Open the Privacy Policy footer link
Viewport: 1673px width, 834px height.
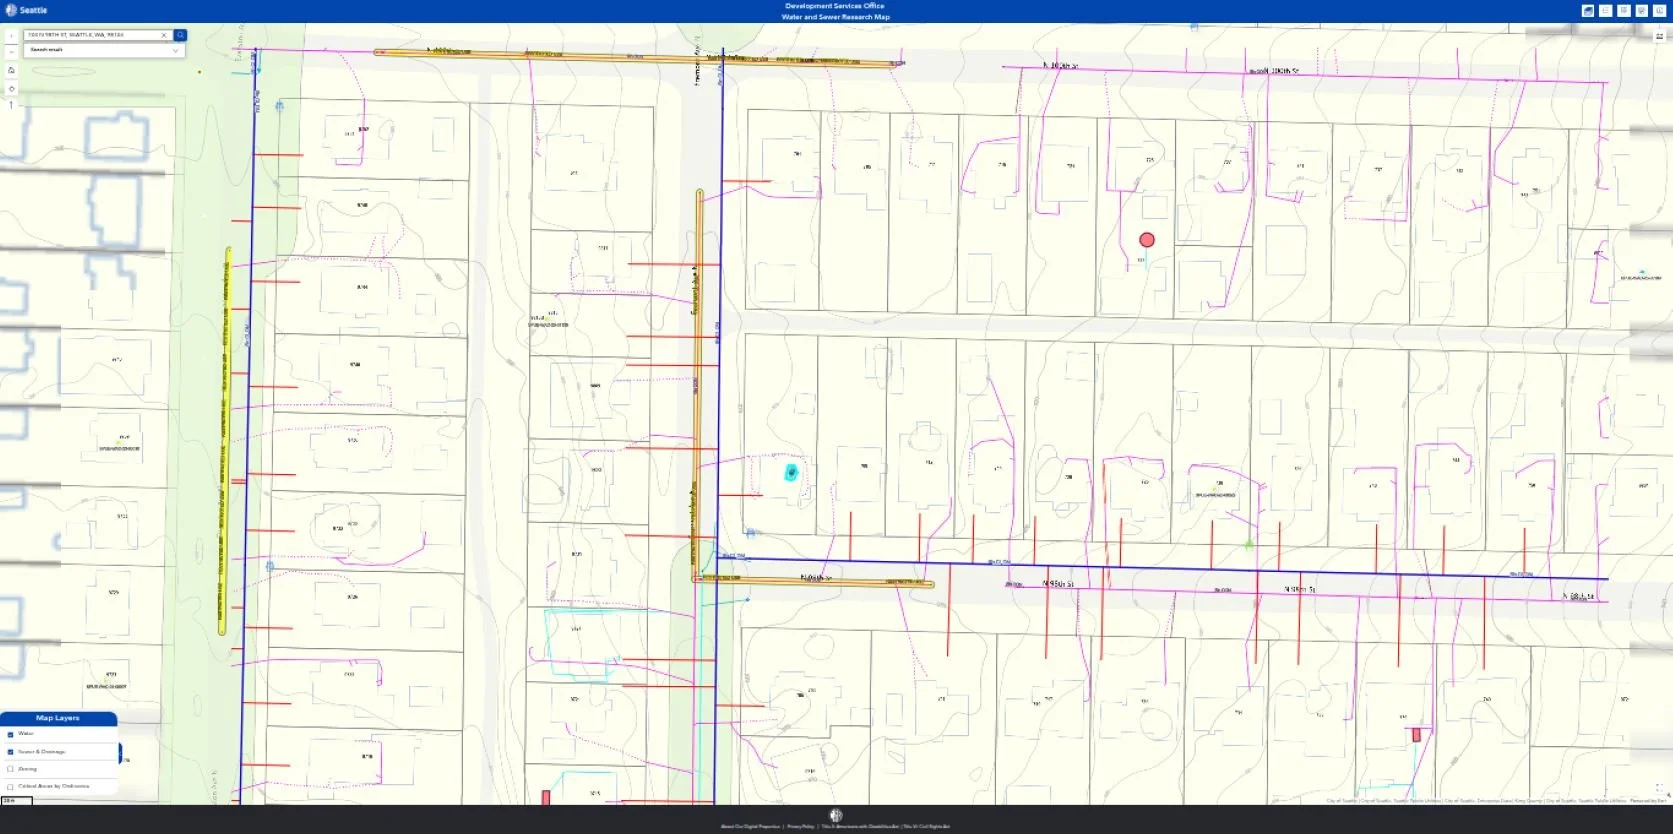click(x=800, y=826)
